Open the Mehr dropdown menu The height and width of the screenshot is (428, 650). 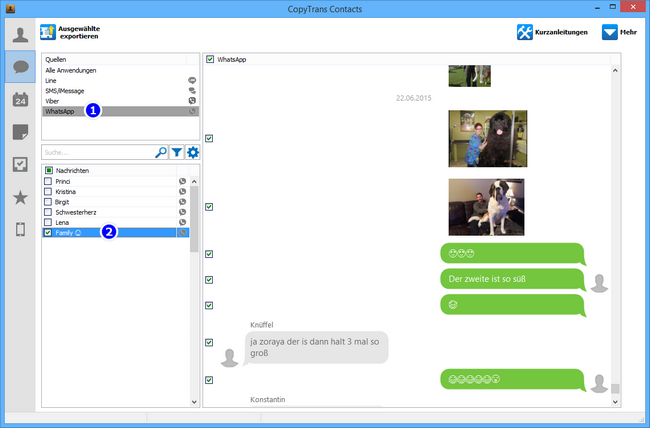point(619,32)
